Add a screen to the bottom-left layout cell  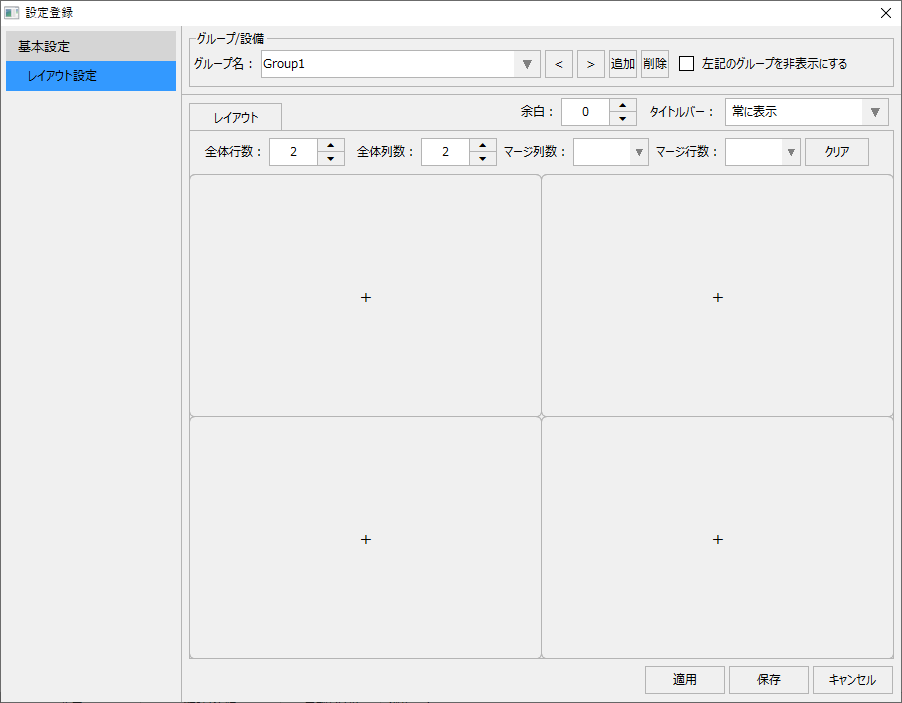pyautogui.click(x=365, y=538)
